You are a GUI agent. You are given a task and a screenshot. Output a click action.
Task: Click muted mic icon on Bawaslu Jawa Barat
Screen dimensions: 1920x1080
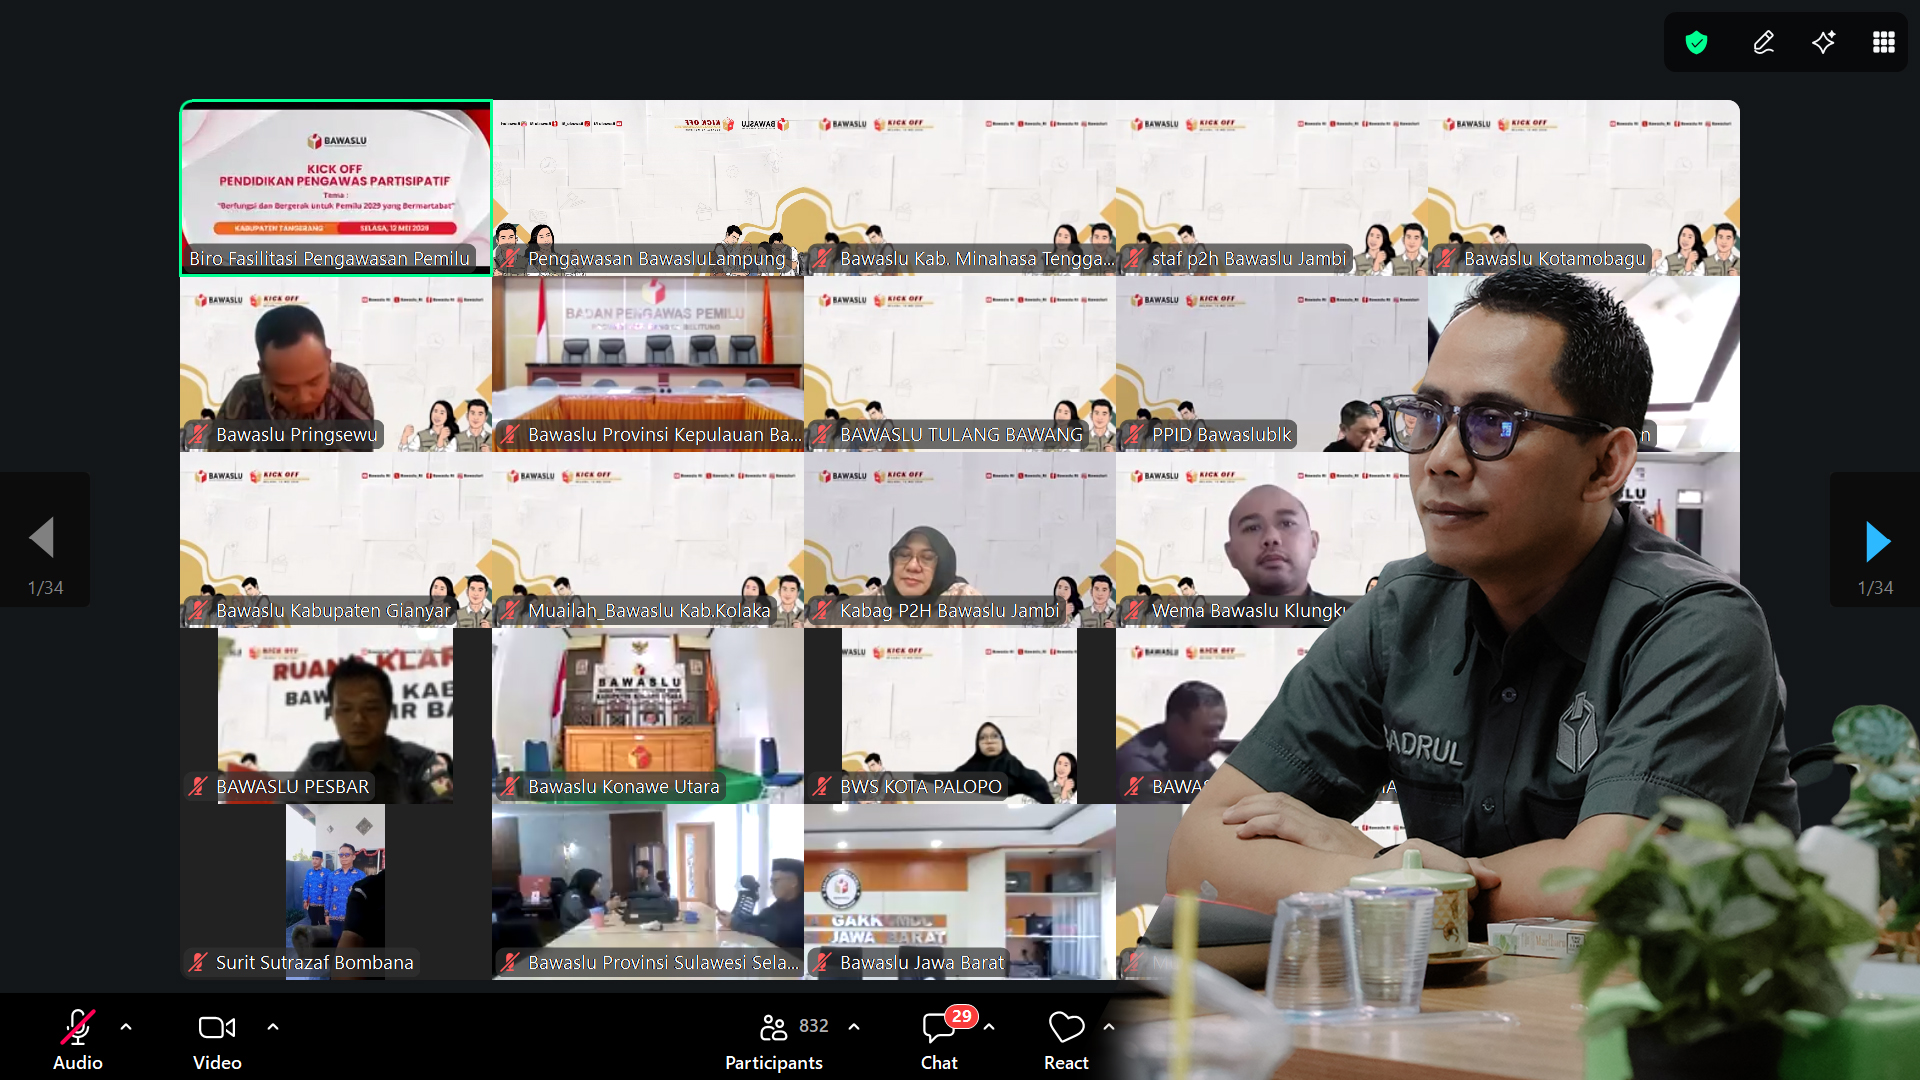(822, 963)
